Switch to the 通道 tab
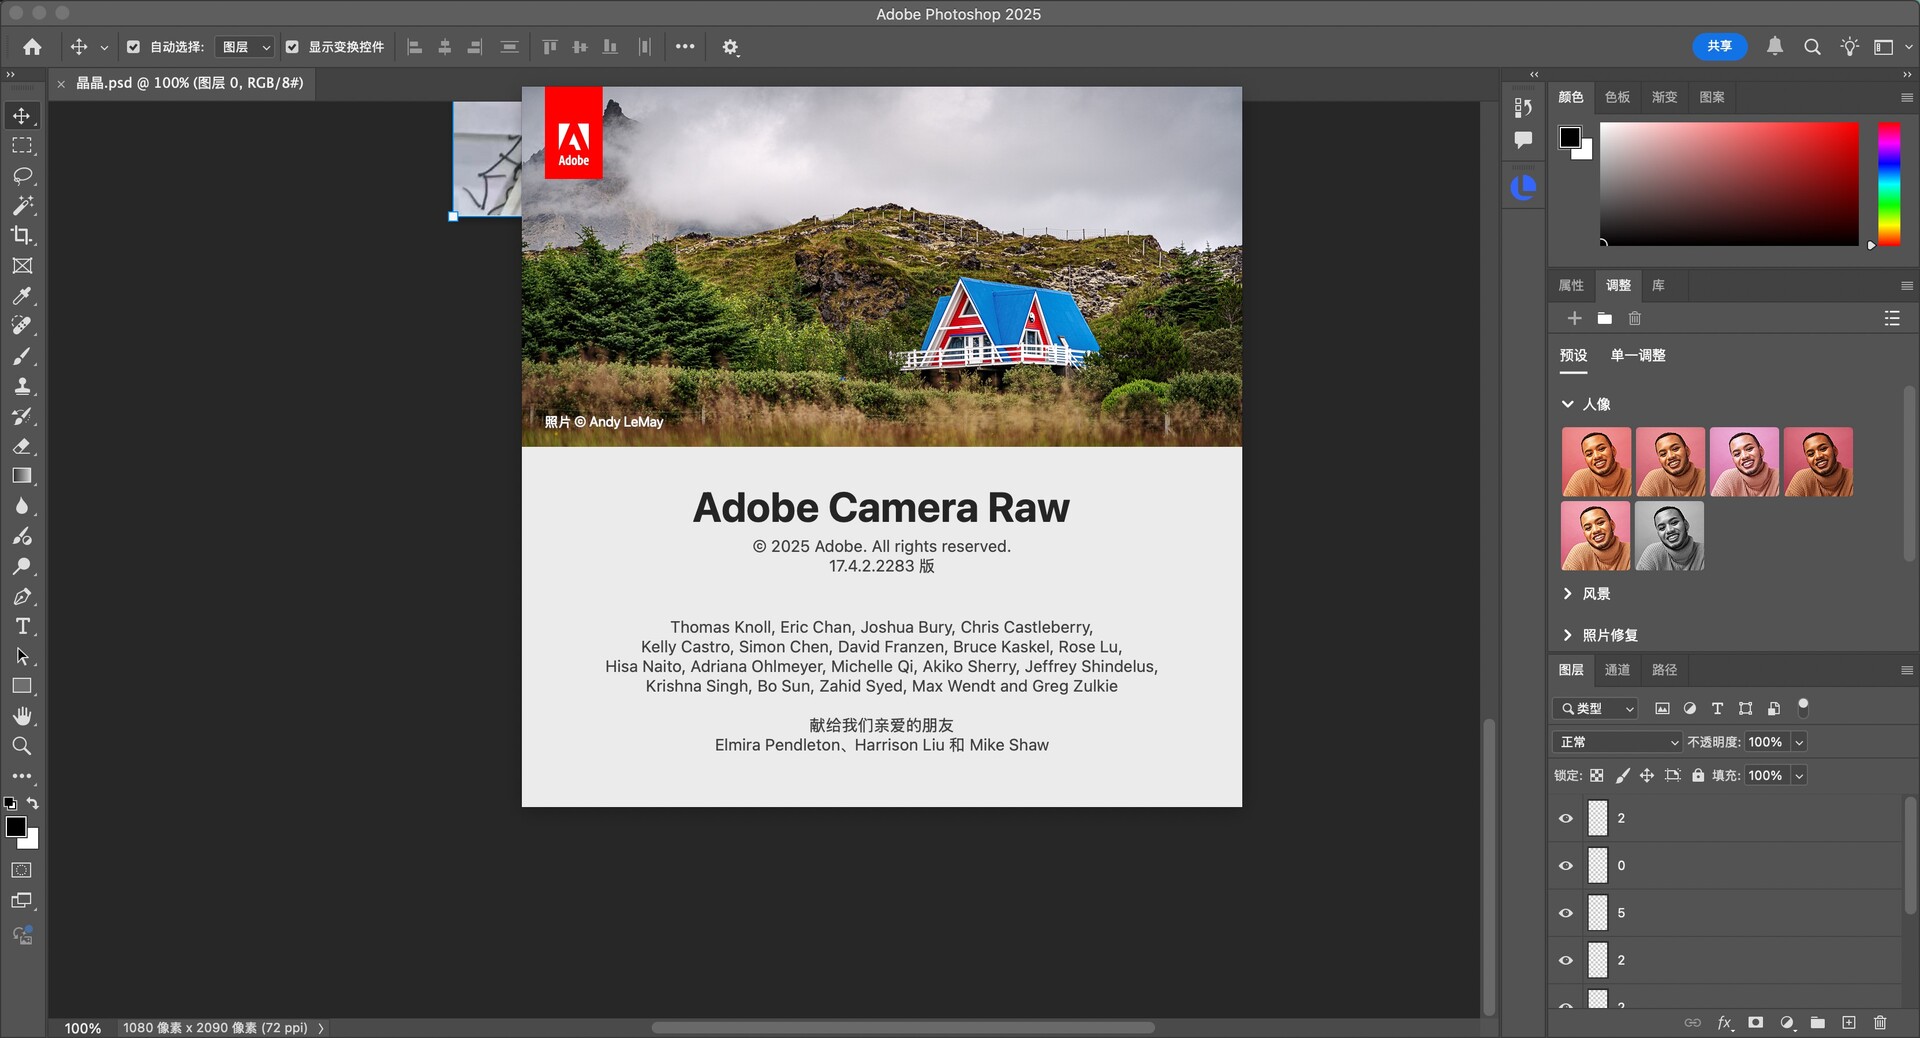The image size is (1920, 1038). pyautogui.click(x=1617, y=670)
